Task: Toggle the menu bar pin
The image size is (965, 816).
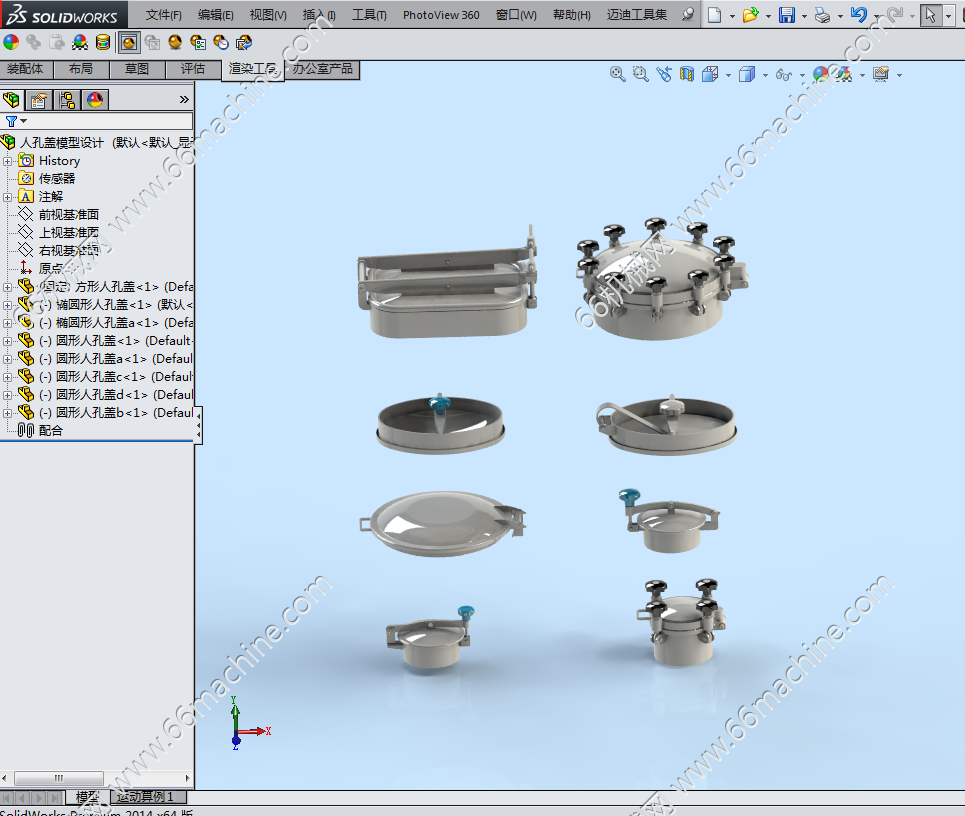Action: tap(688, 14)
